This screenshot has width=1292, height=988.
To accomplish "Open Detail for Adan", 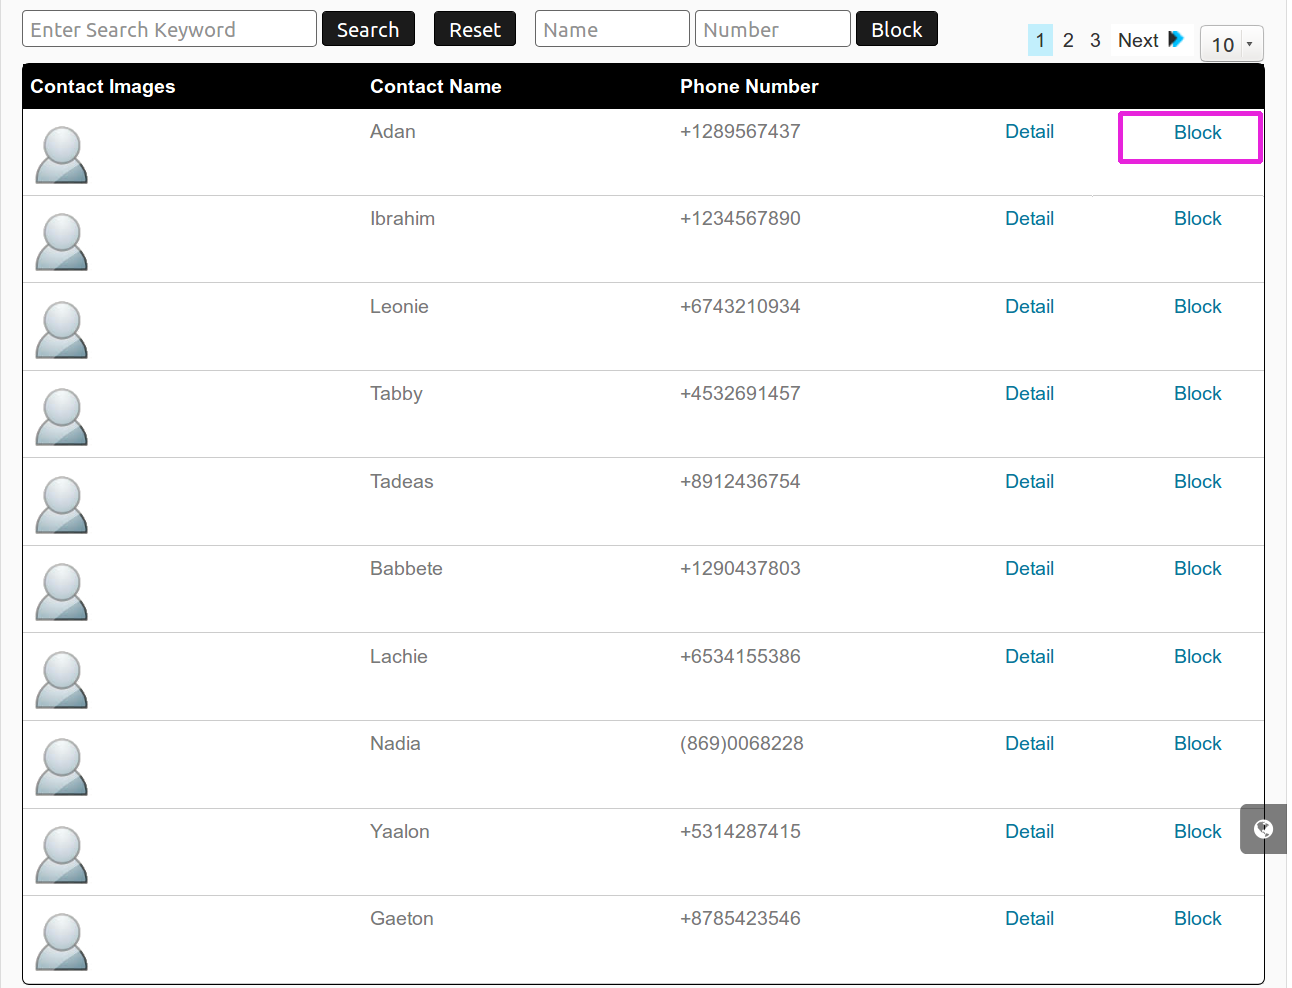I will pos(1029,132).
